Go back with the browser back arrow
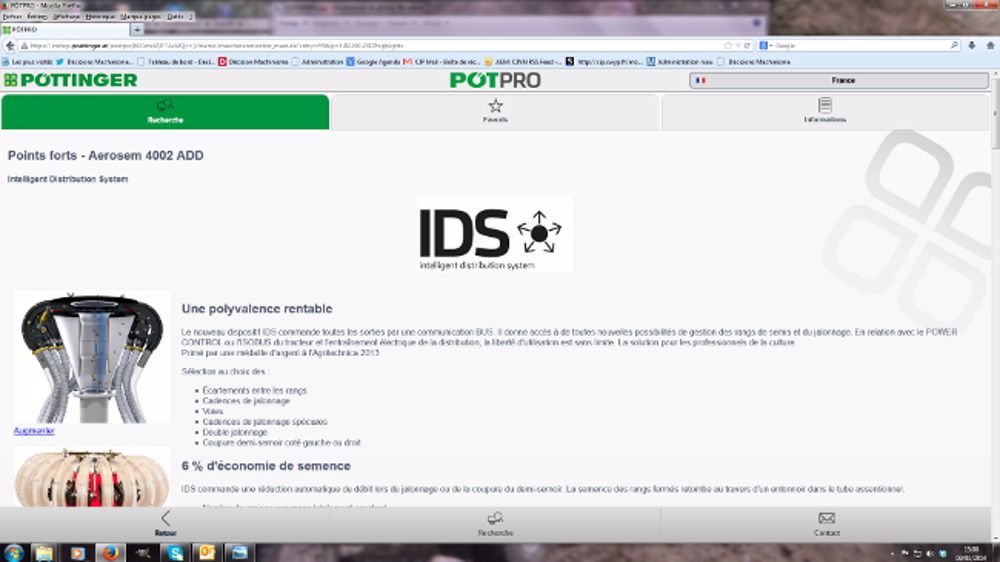The height and width of the screenshot is (562, 1000). pos(10,46)
